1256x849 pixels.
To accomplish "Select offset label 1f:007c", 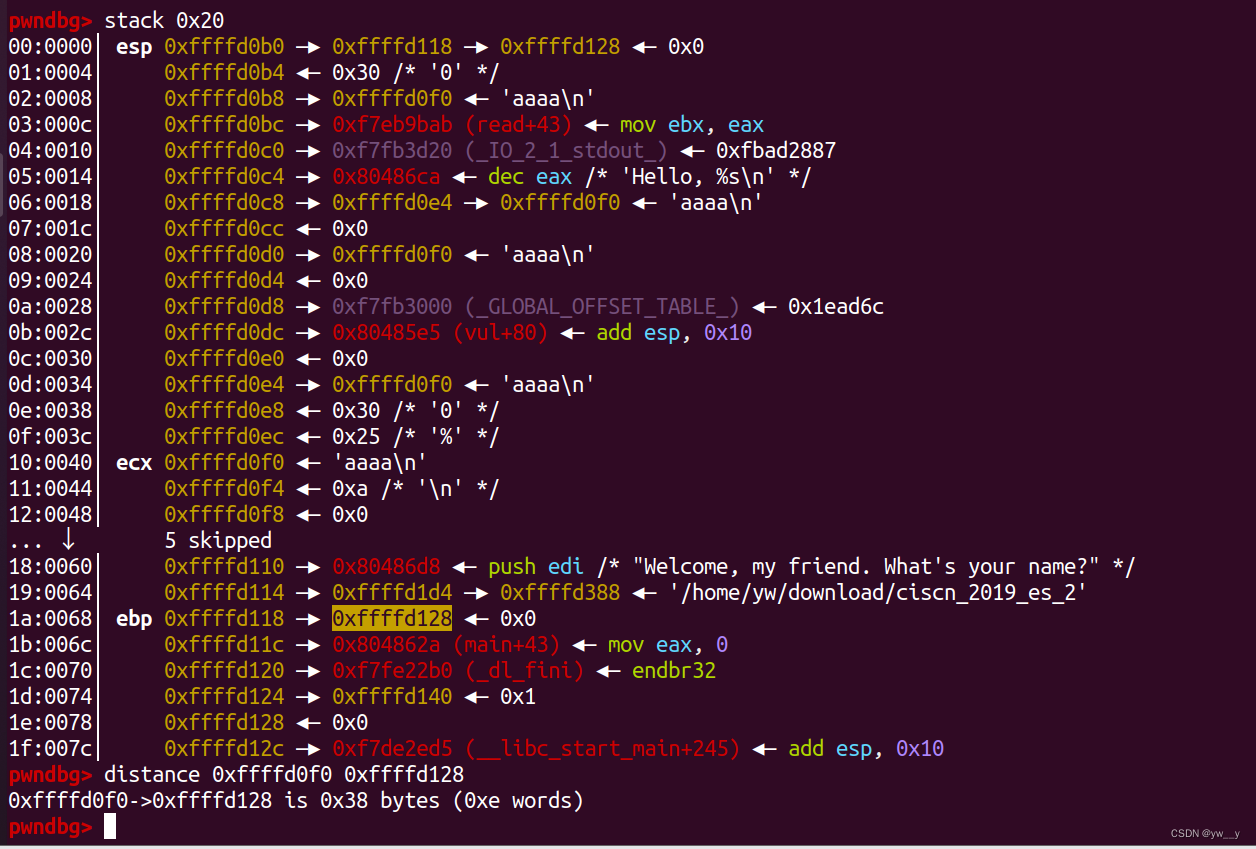I will [x=50, y=749].
